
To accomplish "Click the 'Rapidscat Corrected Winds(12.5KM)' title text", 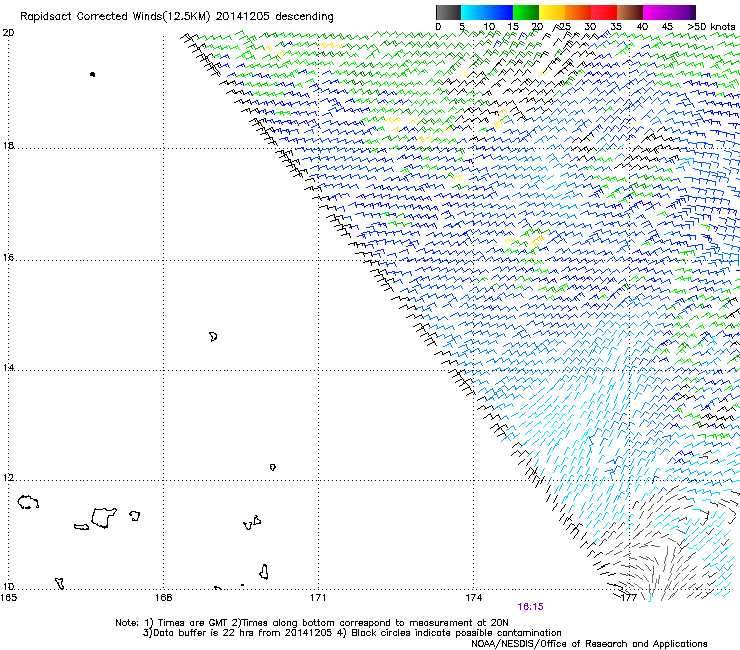I will coord(115,17).
